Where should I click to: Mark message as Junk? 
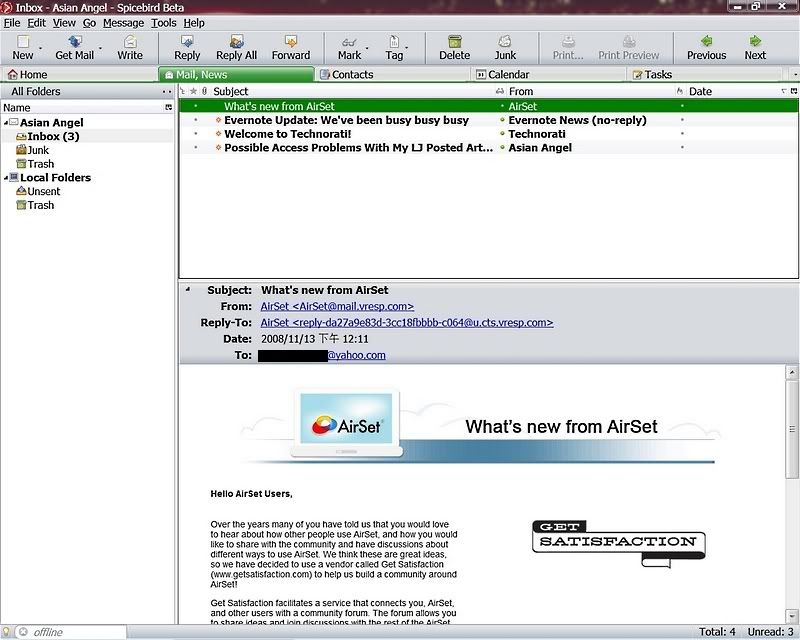505,41
